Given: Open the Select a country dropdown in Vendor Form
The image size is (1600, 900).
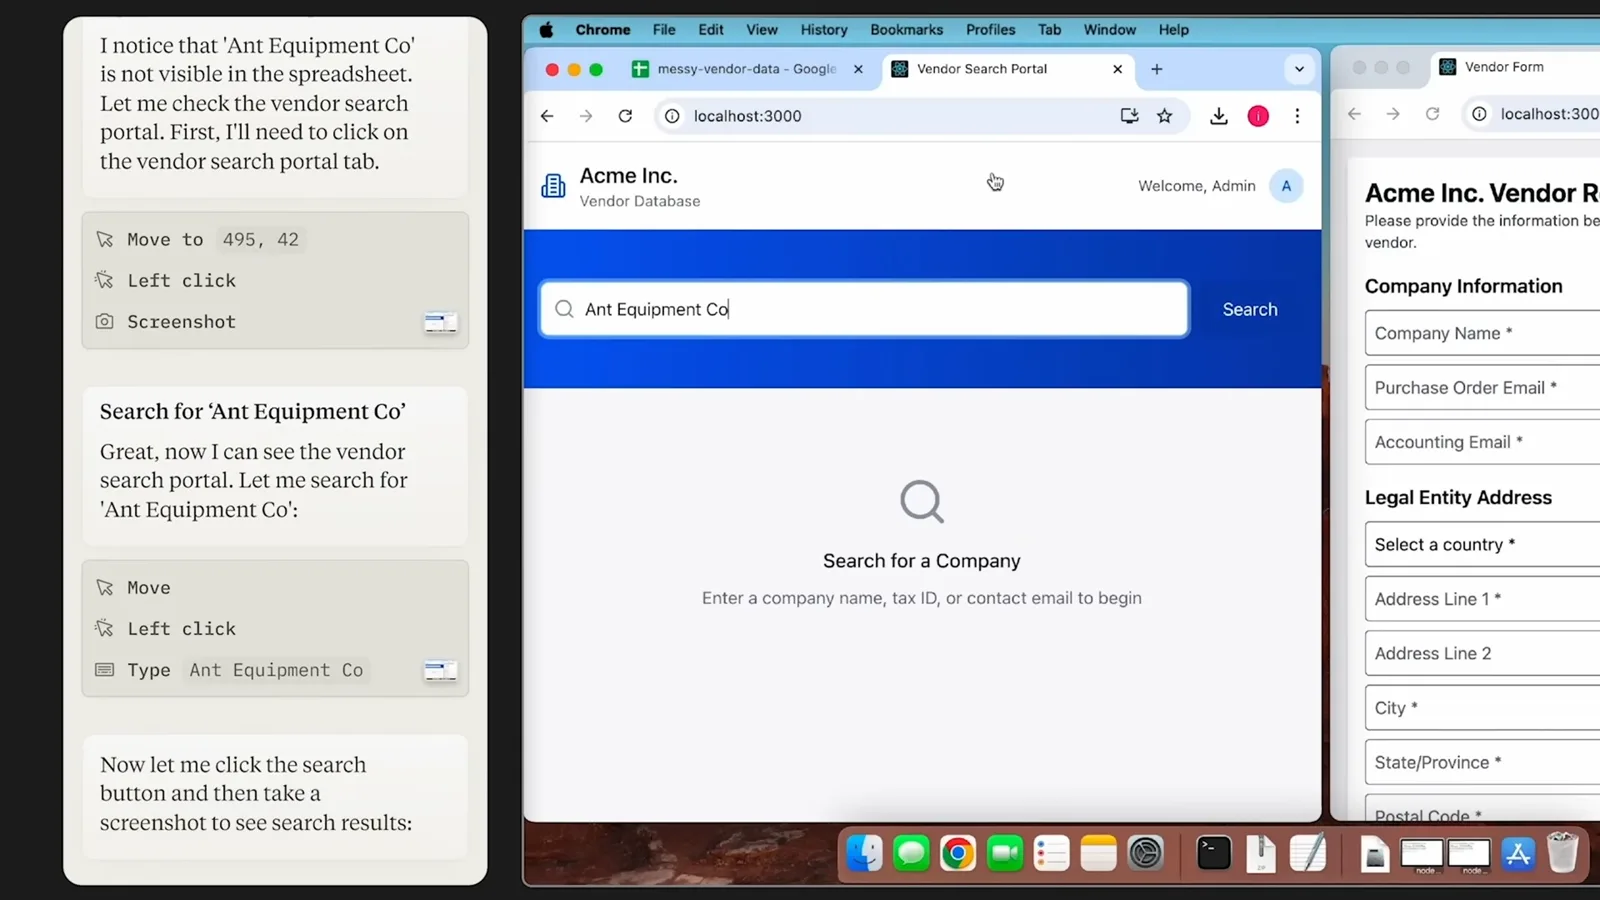Looking at the screenshot, I should (x=1482, y=545).
